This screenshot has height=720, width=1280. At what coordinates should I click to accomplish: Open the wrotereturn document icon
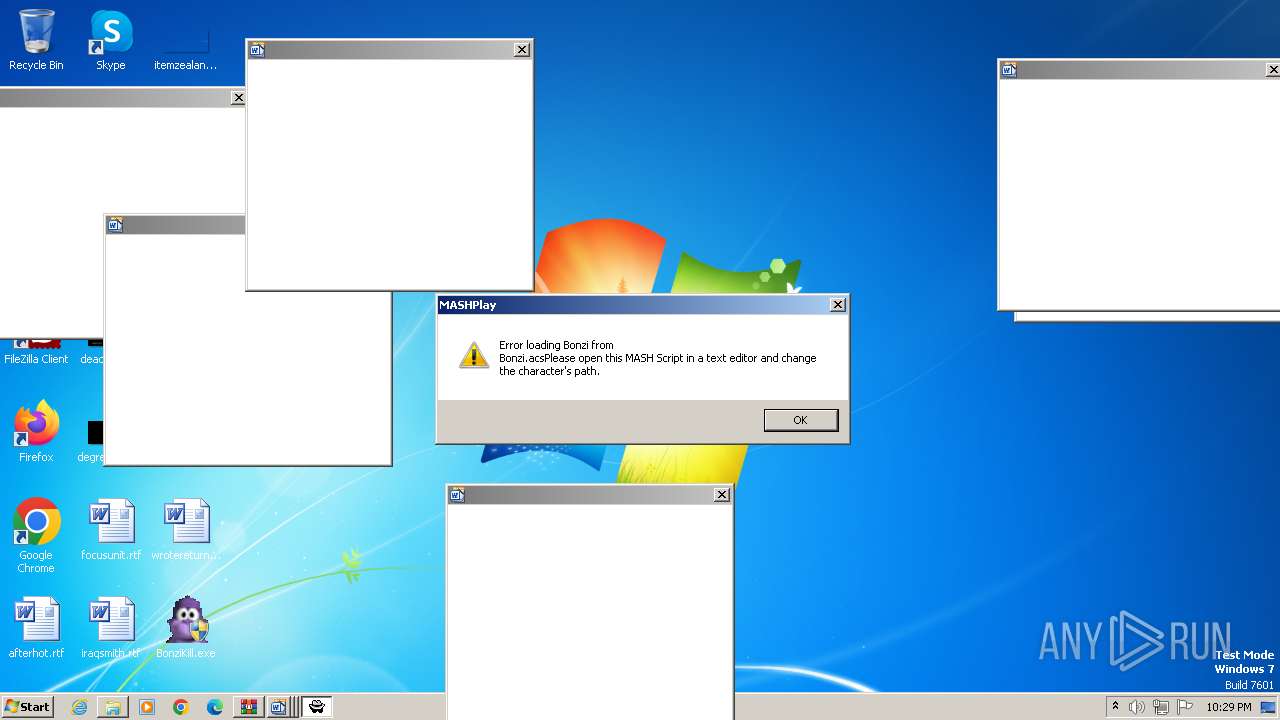tap(186, 530)
